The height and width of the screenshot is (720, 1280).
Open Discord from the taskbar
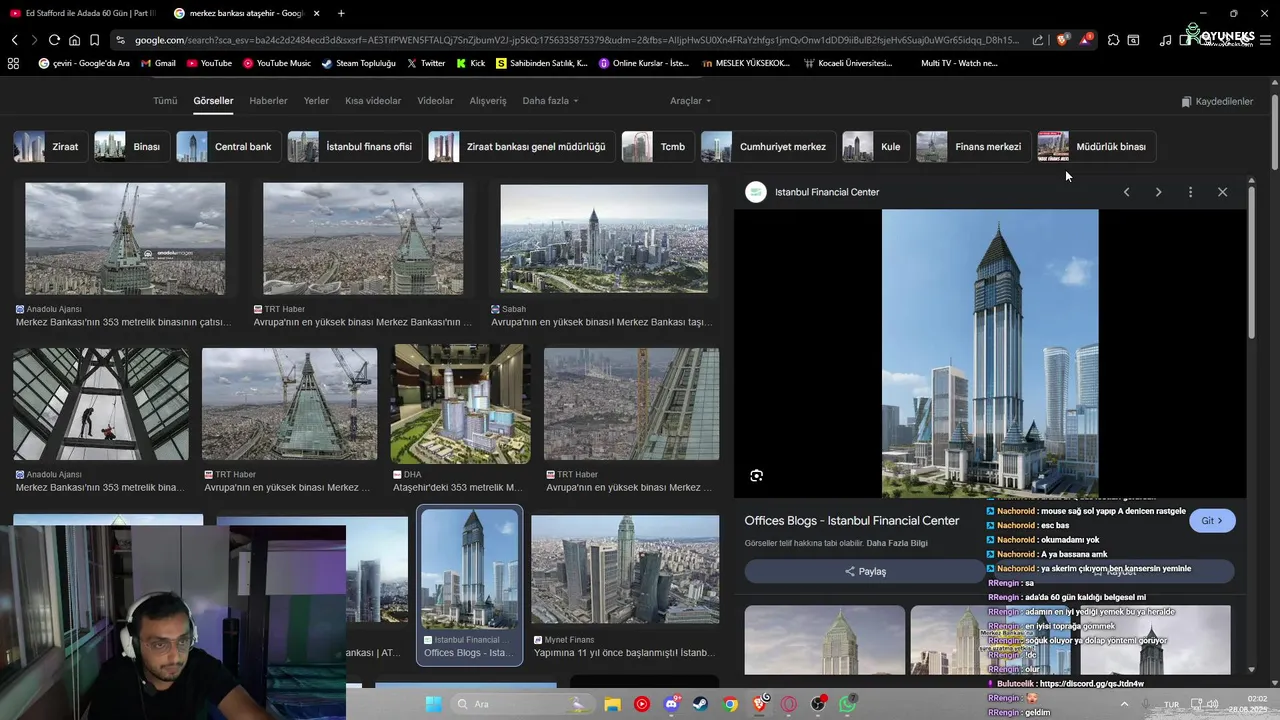[x=672, y=704]
